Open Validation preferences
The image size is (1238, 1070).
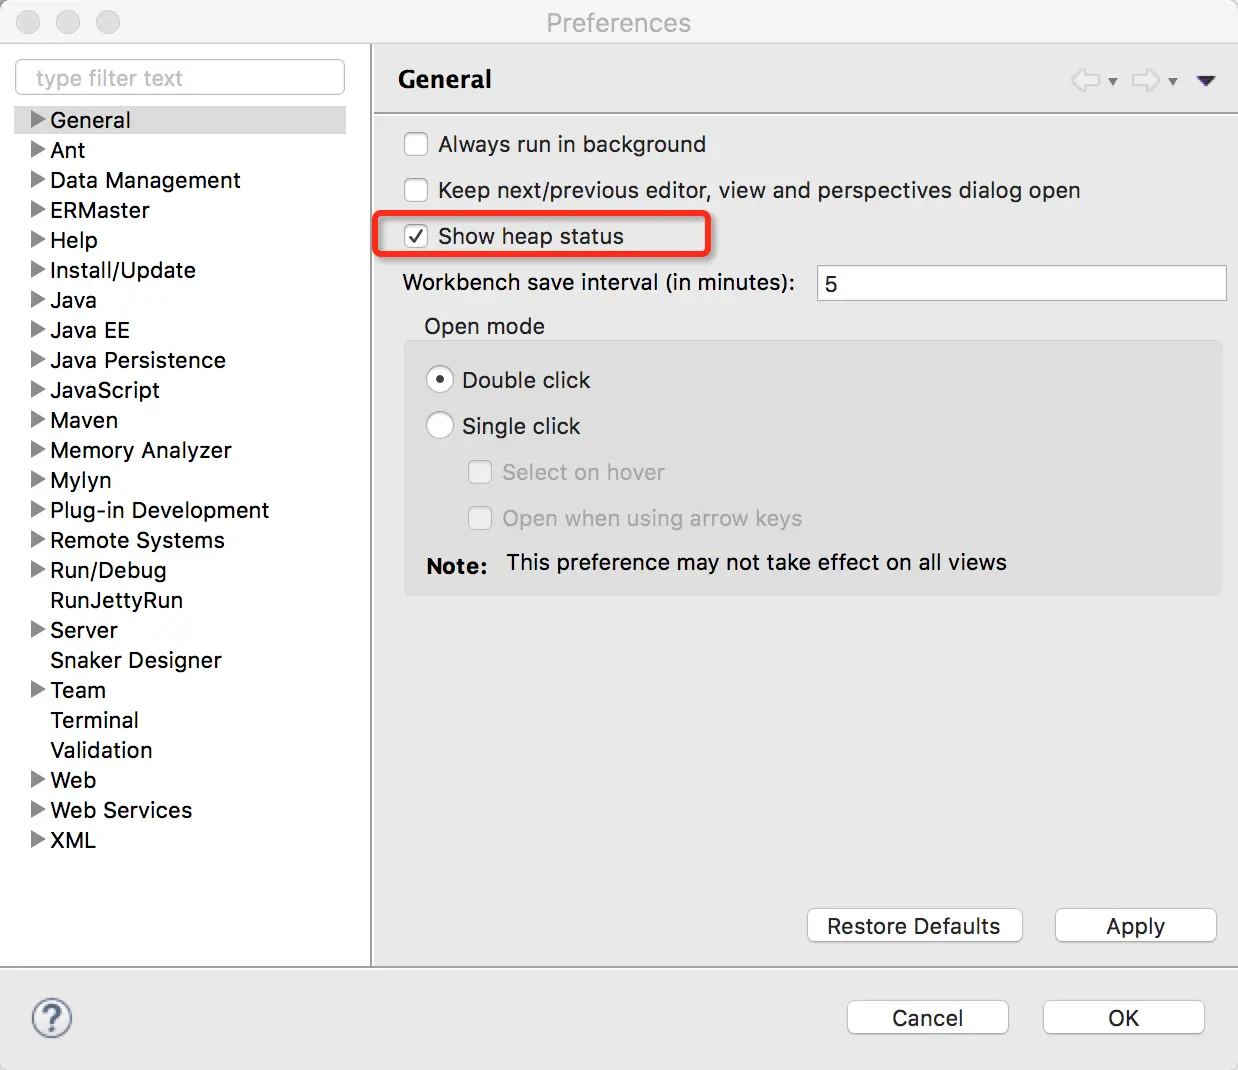102,750
